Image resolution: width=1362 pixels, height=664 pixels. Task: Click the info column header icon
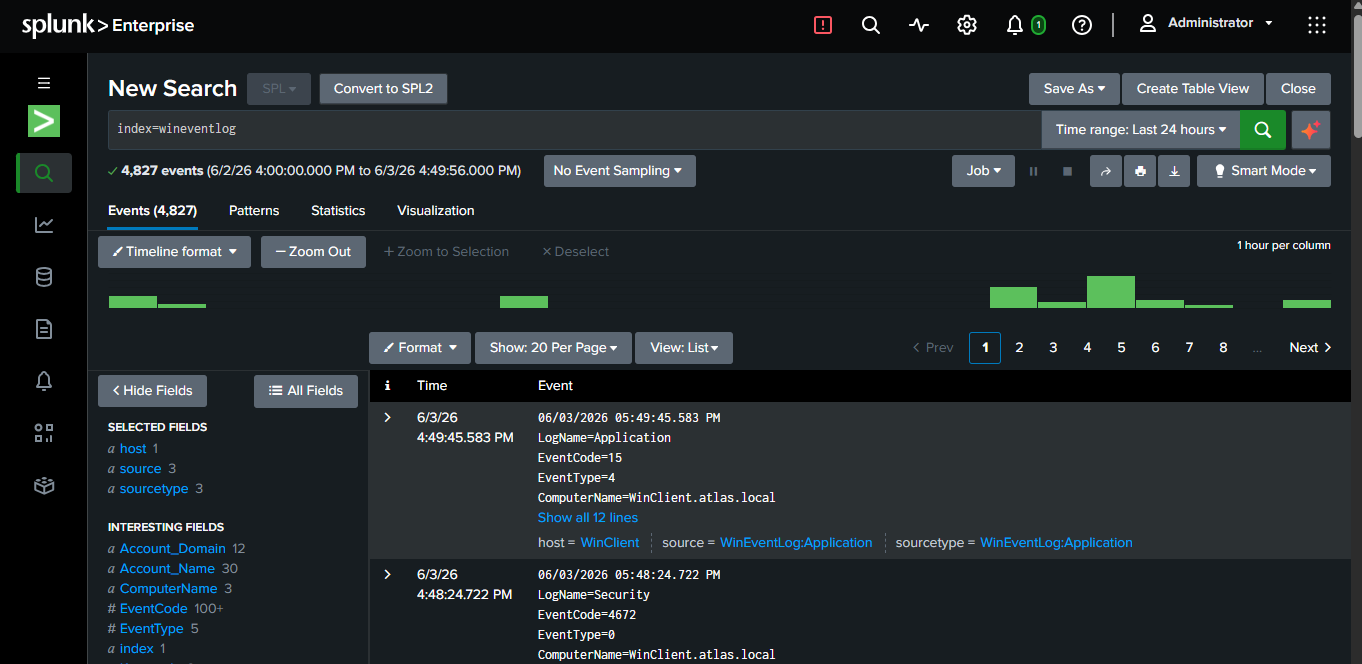click(388, 386)
